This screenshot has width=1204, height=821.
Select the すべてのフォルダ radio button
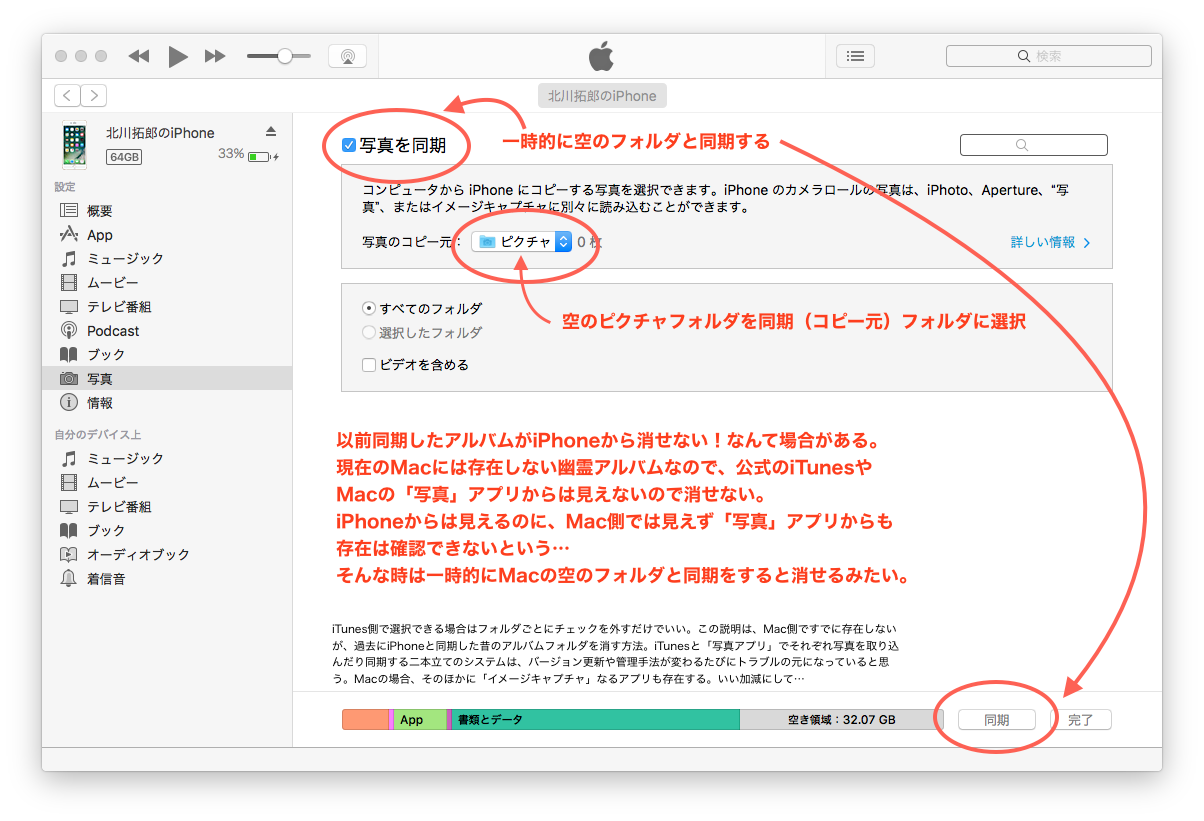tap(369, 309)
